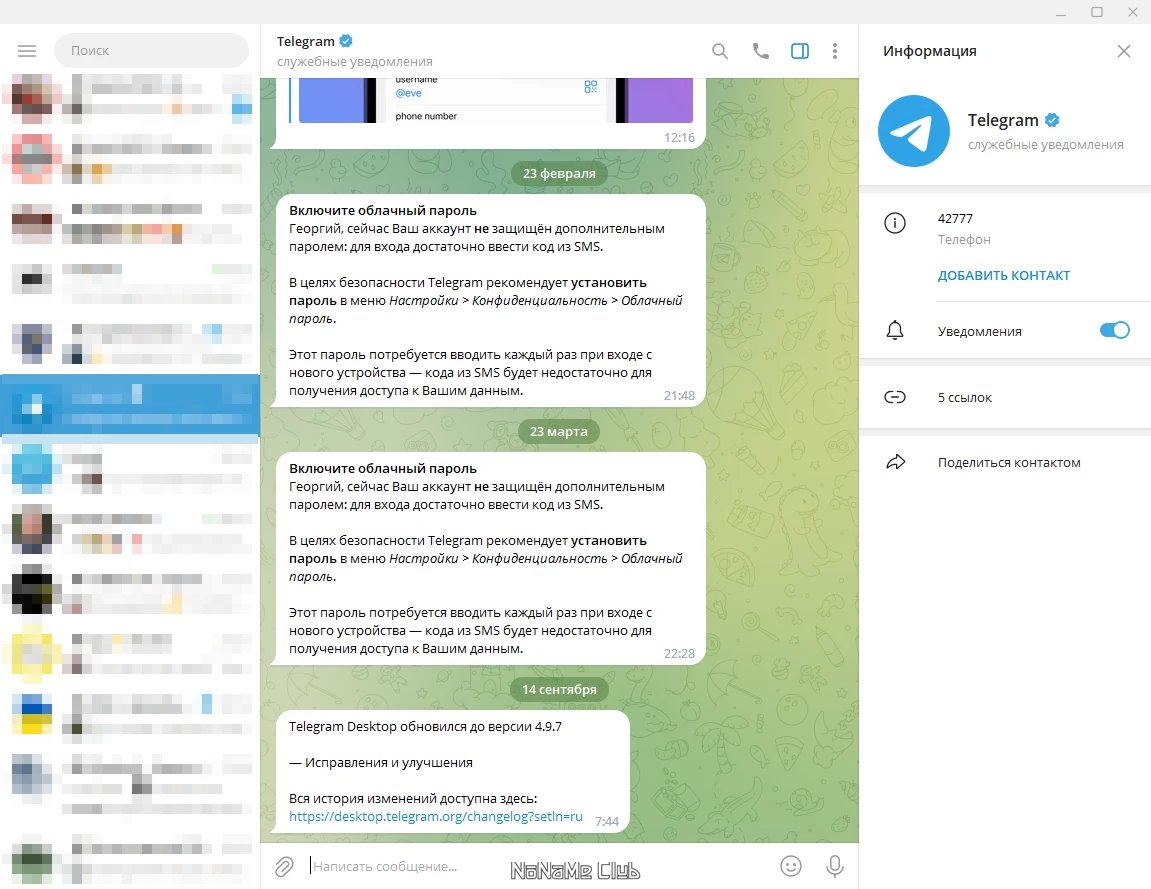
Task: View the 5 ссылок shared links
Action: 965,397
